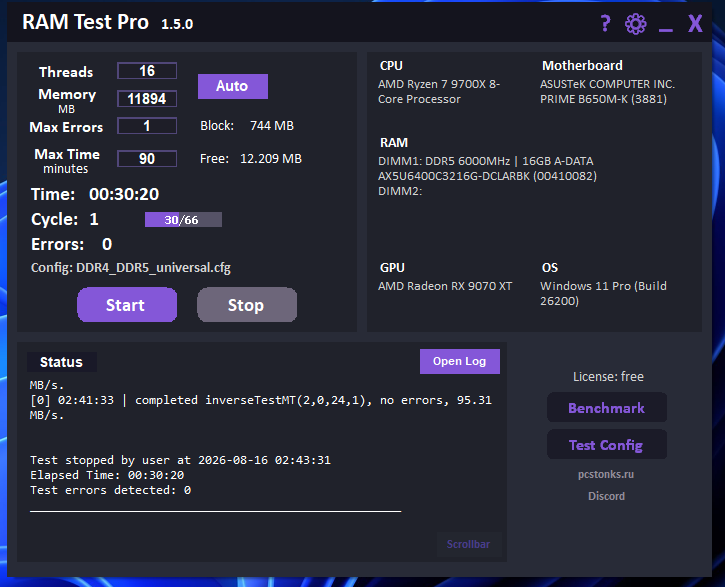Screen dimensions: 725x587
Task: Click the AMD Radeon RX 9070 XT text
Action: pos(445,286)
